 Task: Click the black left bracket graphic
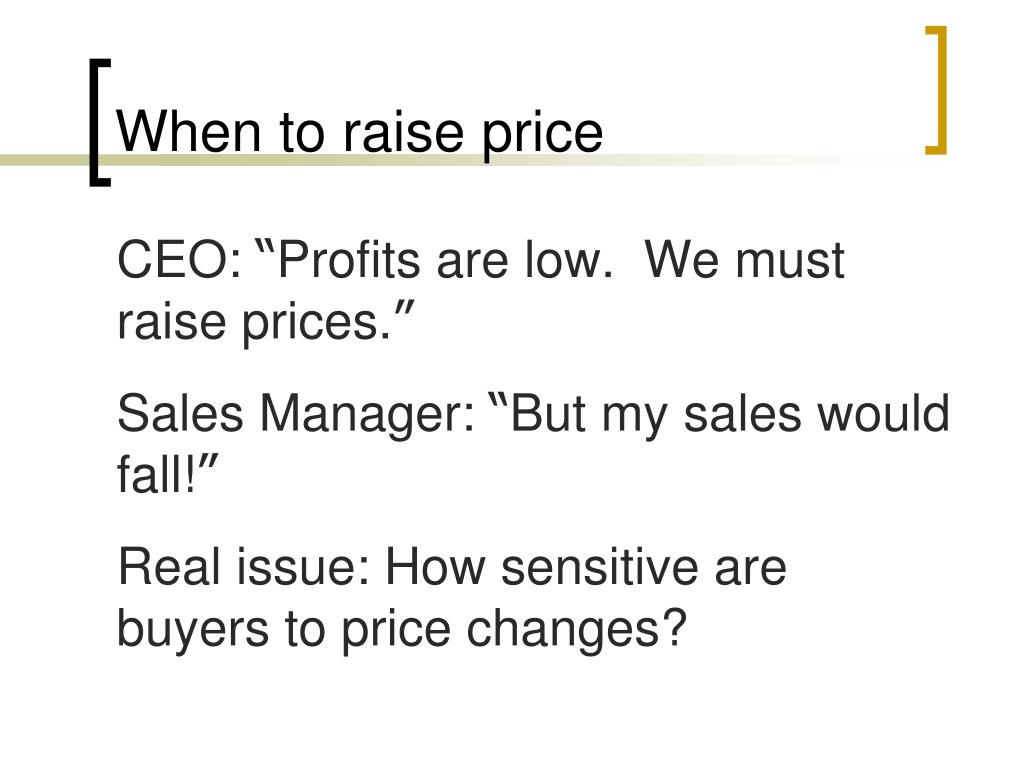[100, 123]
